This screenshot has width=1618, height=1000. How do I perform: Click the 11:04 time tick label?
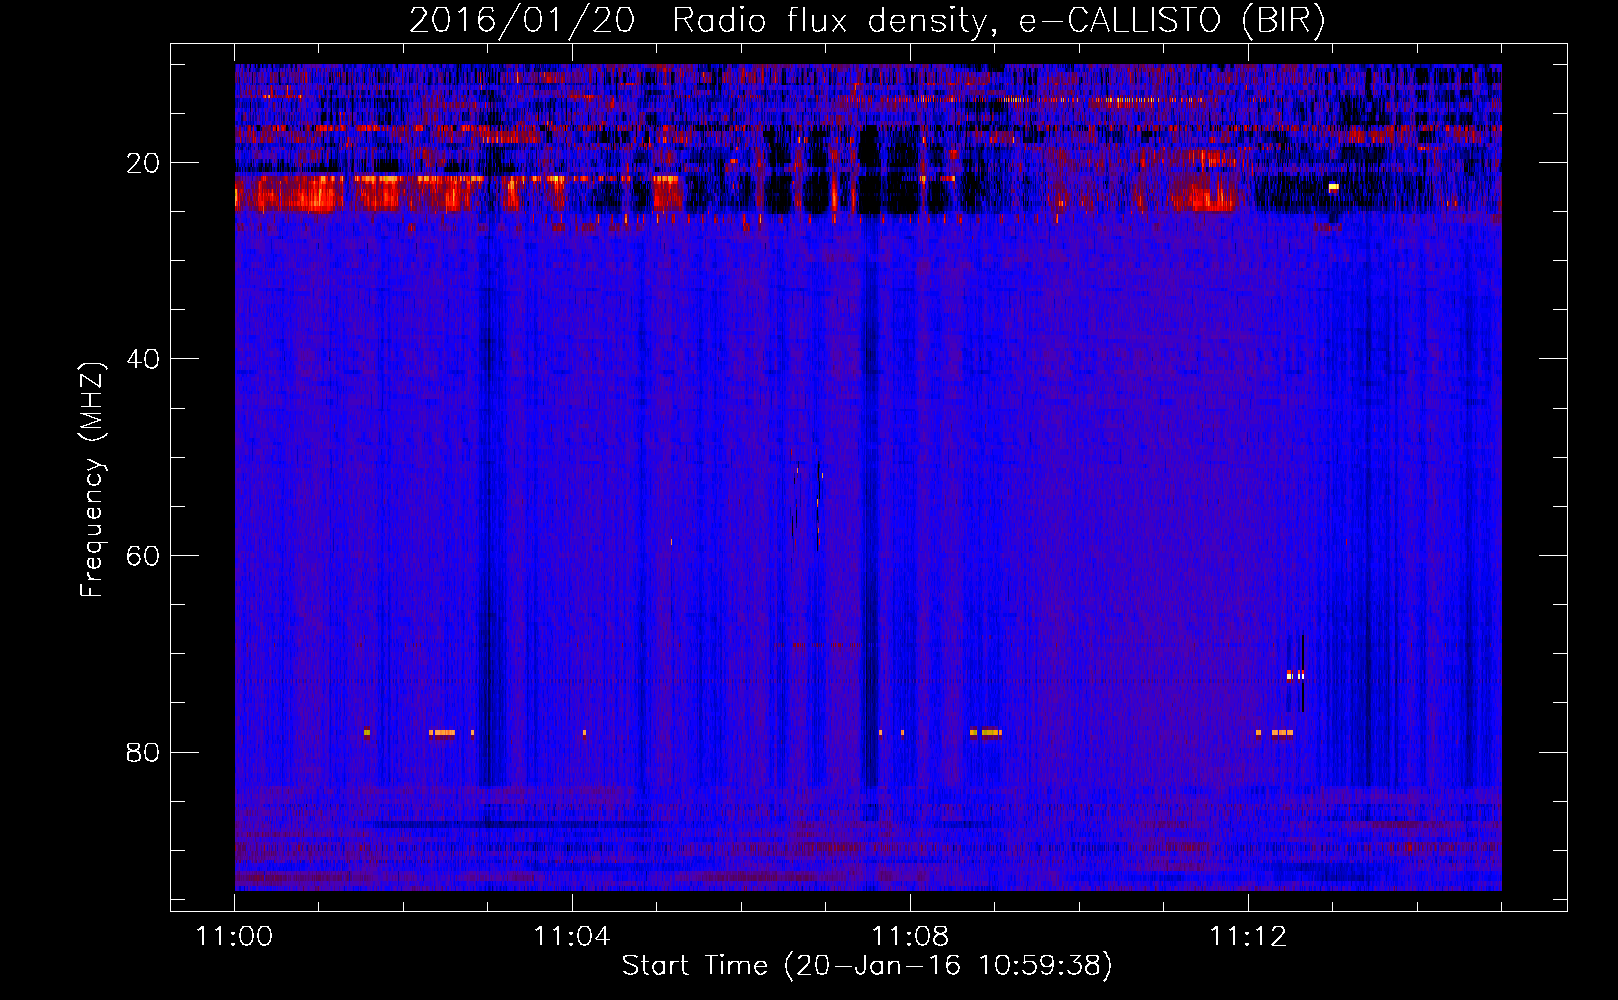click(x=572, y=937)
